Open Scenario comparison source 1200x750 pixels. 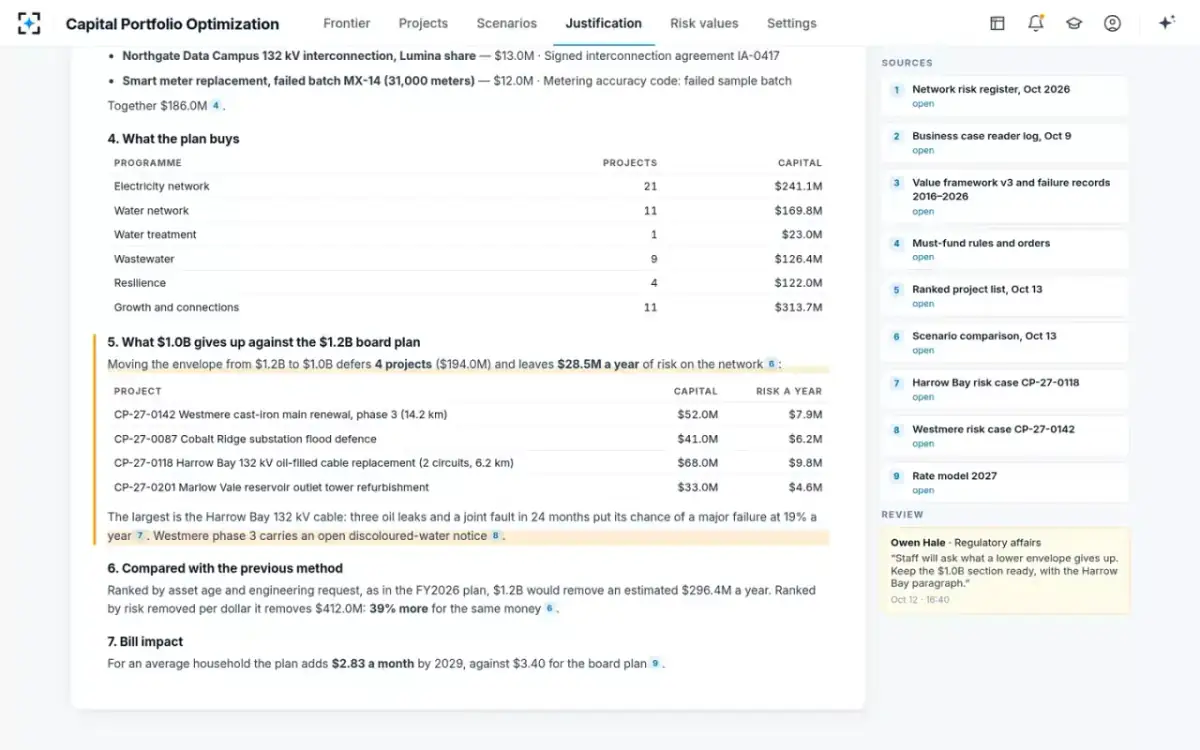point(1005,343)
